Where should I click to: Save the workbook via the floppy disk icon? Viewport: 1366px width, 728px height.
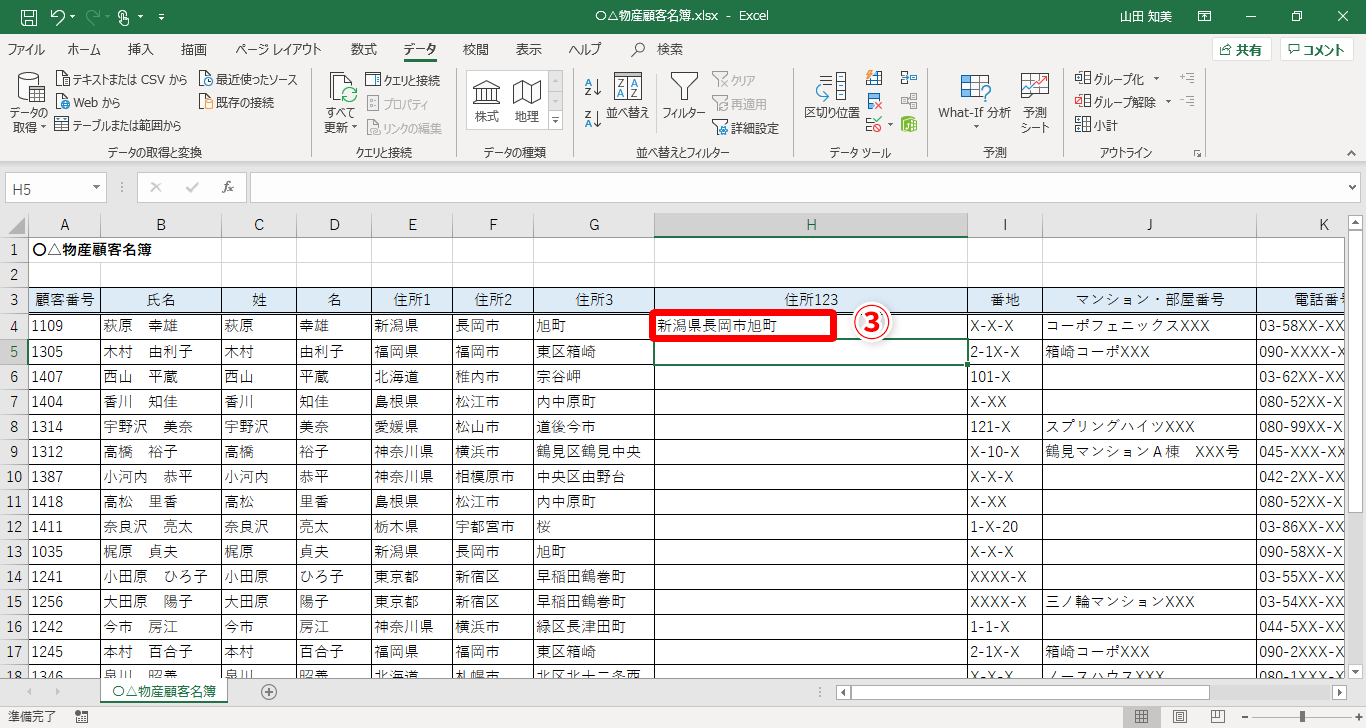(x=29, y=16)
